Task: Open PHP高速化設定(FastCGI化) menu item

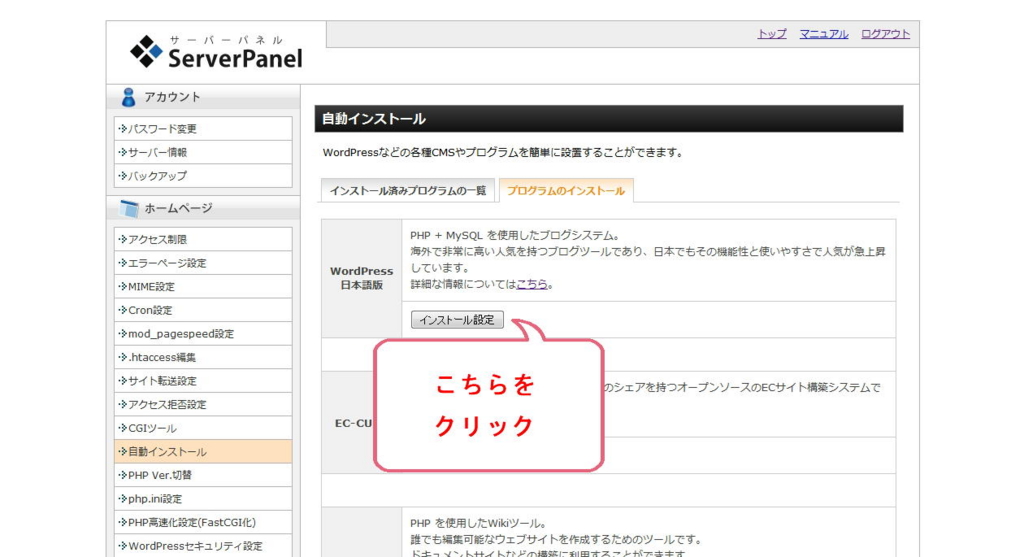Action: [203, 522]
